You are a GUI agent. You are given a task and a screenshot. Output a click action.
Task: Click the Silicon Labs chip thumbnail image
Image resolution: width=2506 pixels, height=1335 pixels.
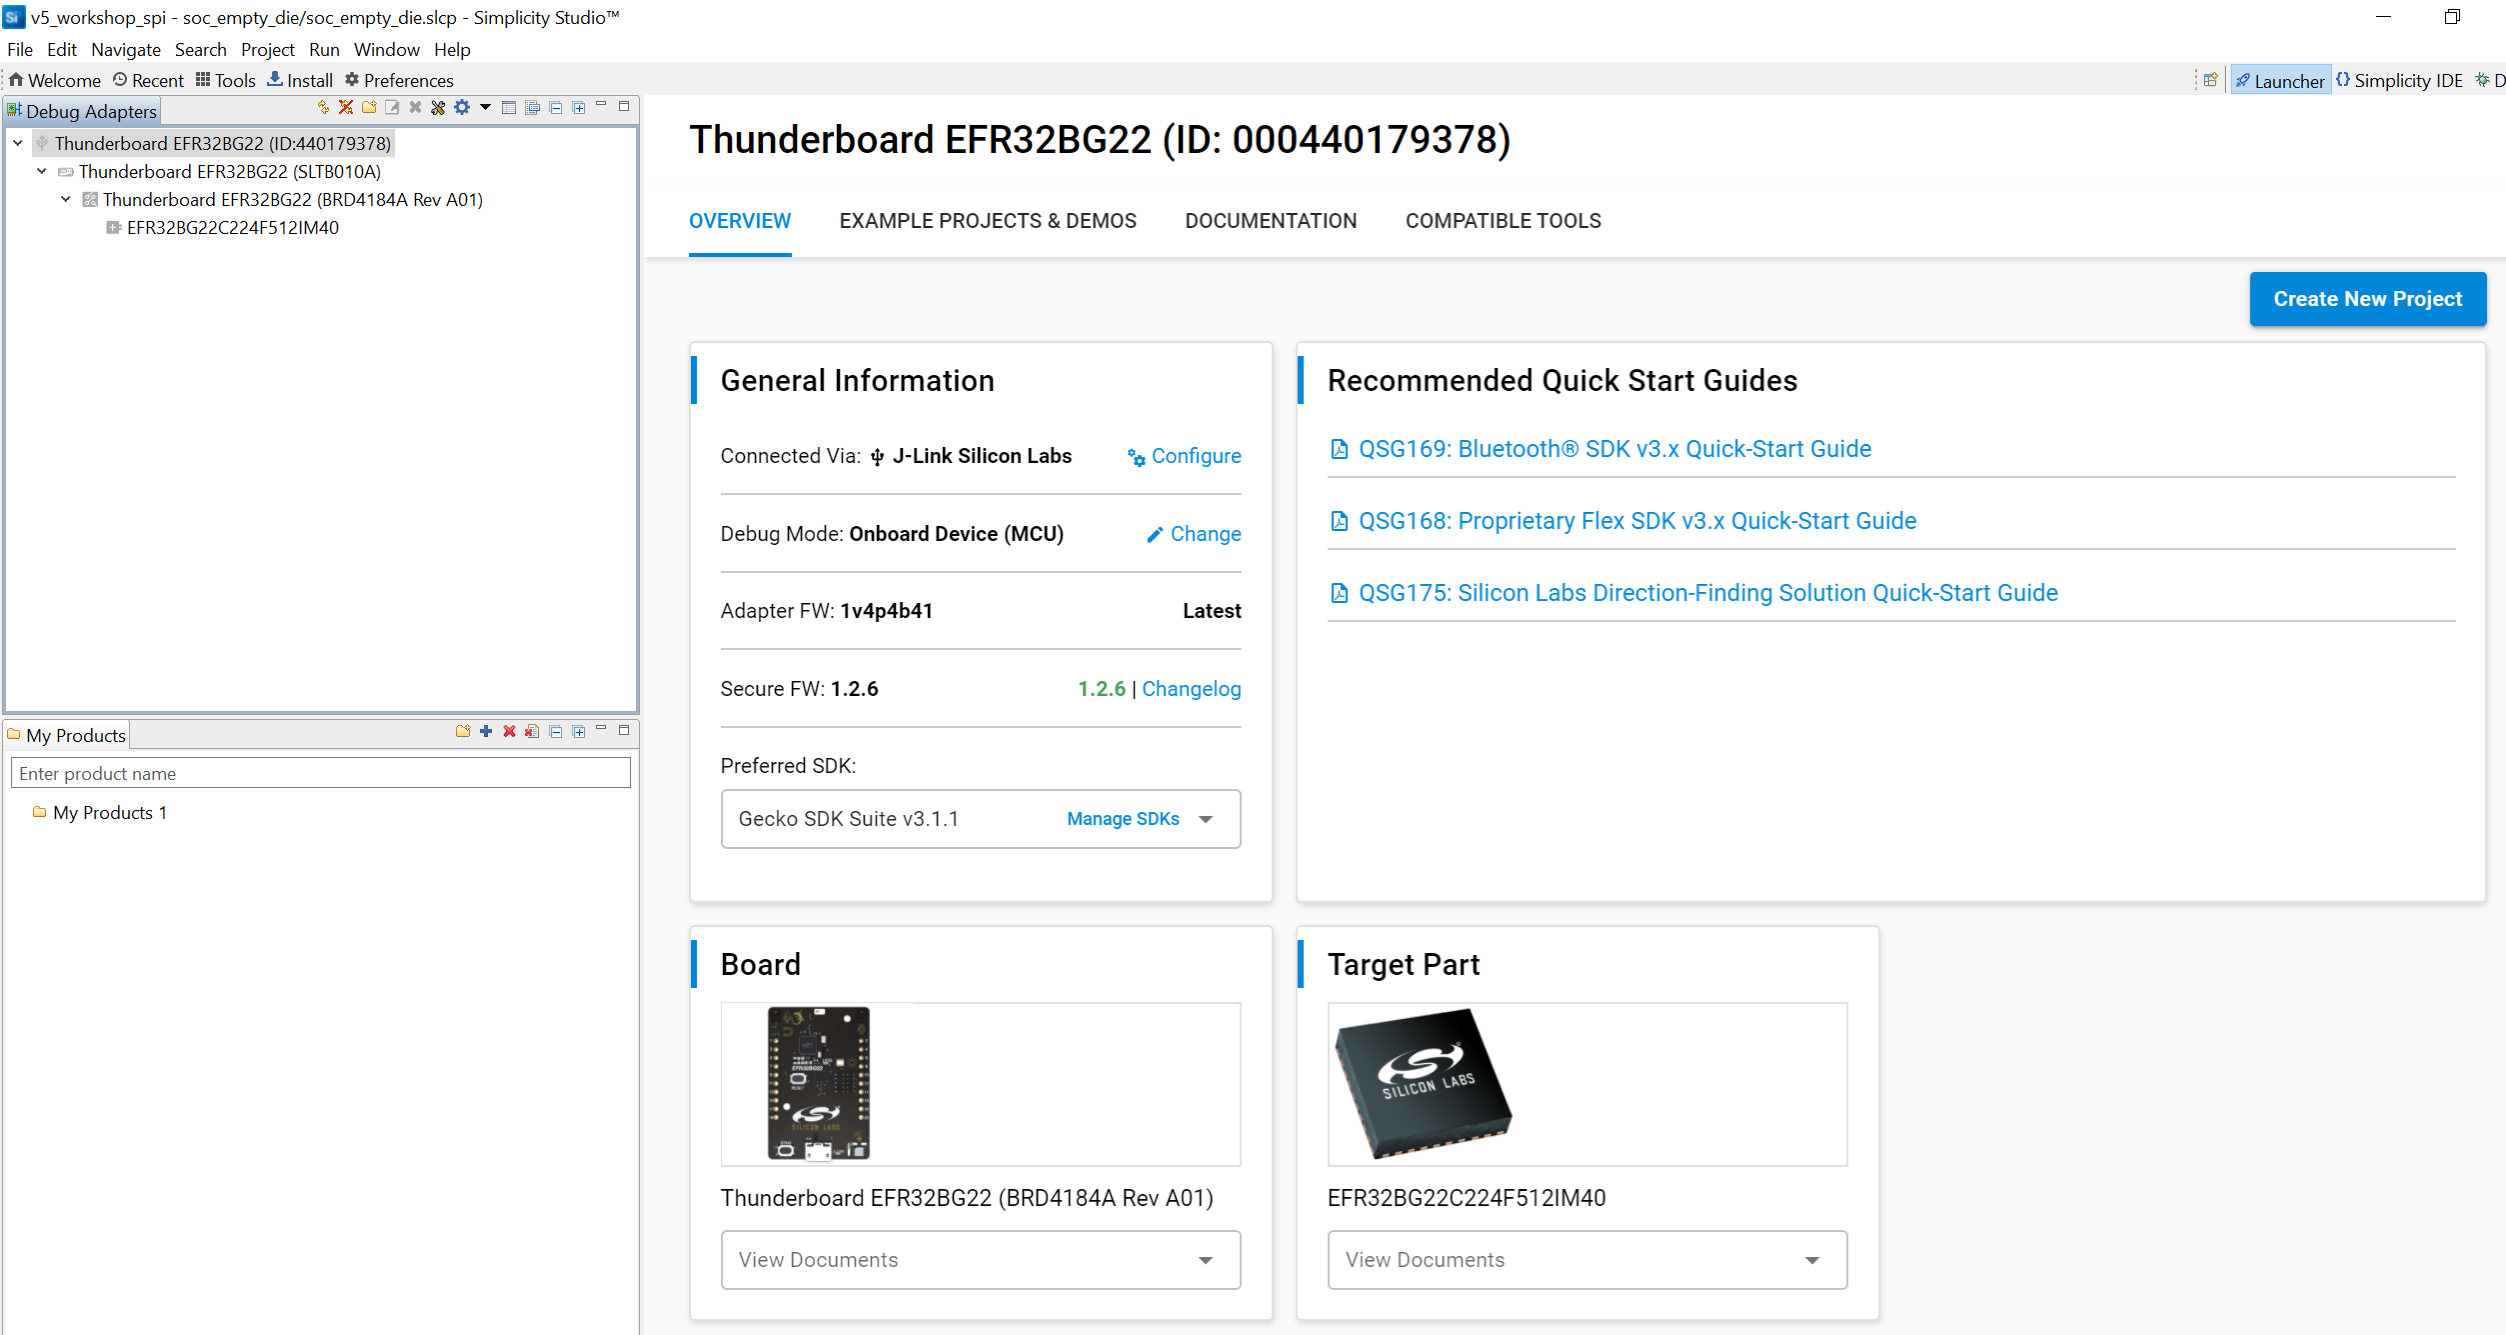click(x=1424, y=1084)
